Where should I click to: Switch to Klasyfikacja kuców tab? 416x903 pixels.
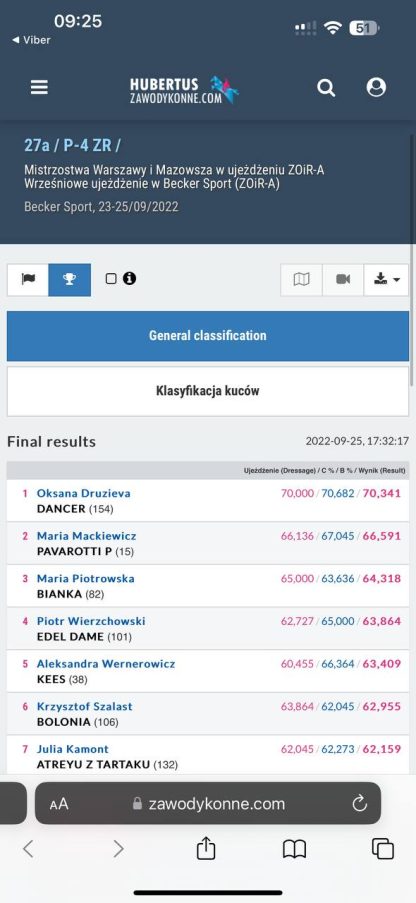[208, 392]
